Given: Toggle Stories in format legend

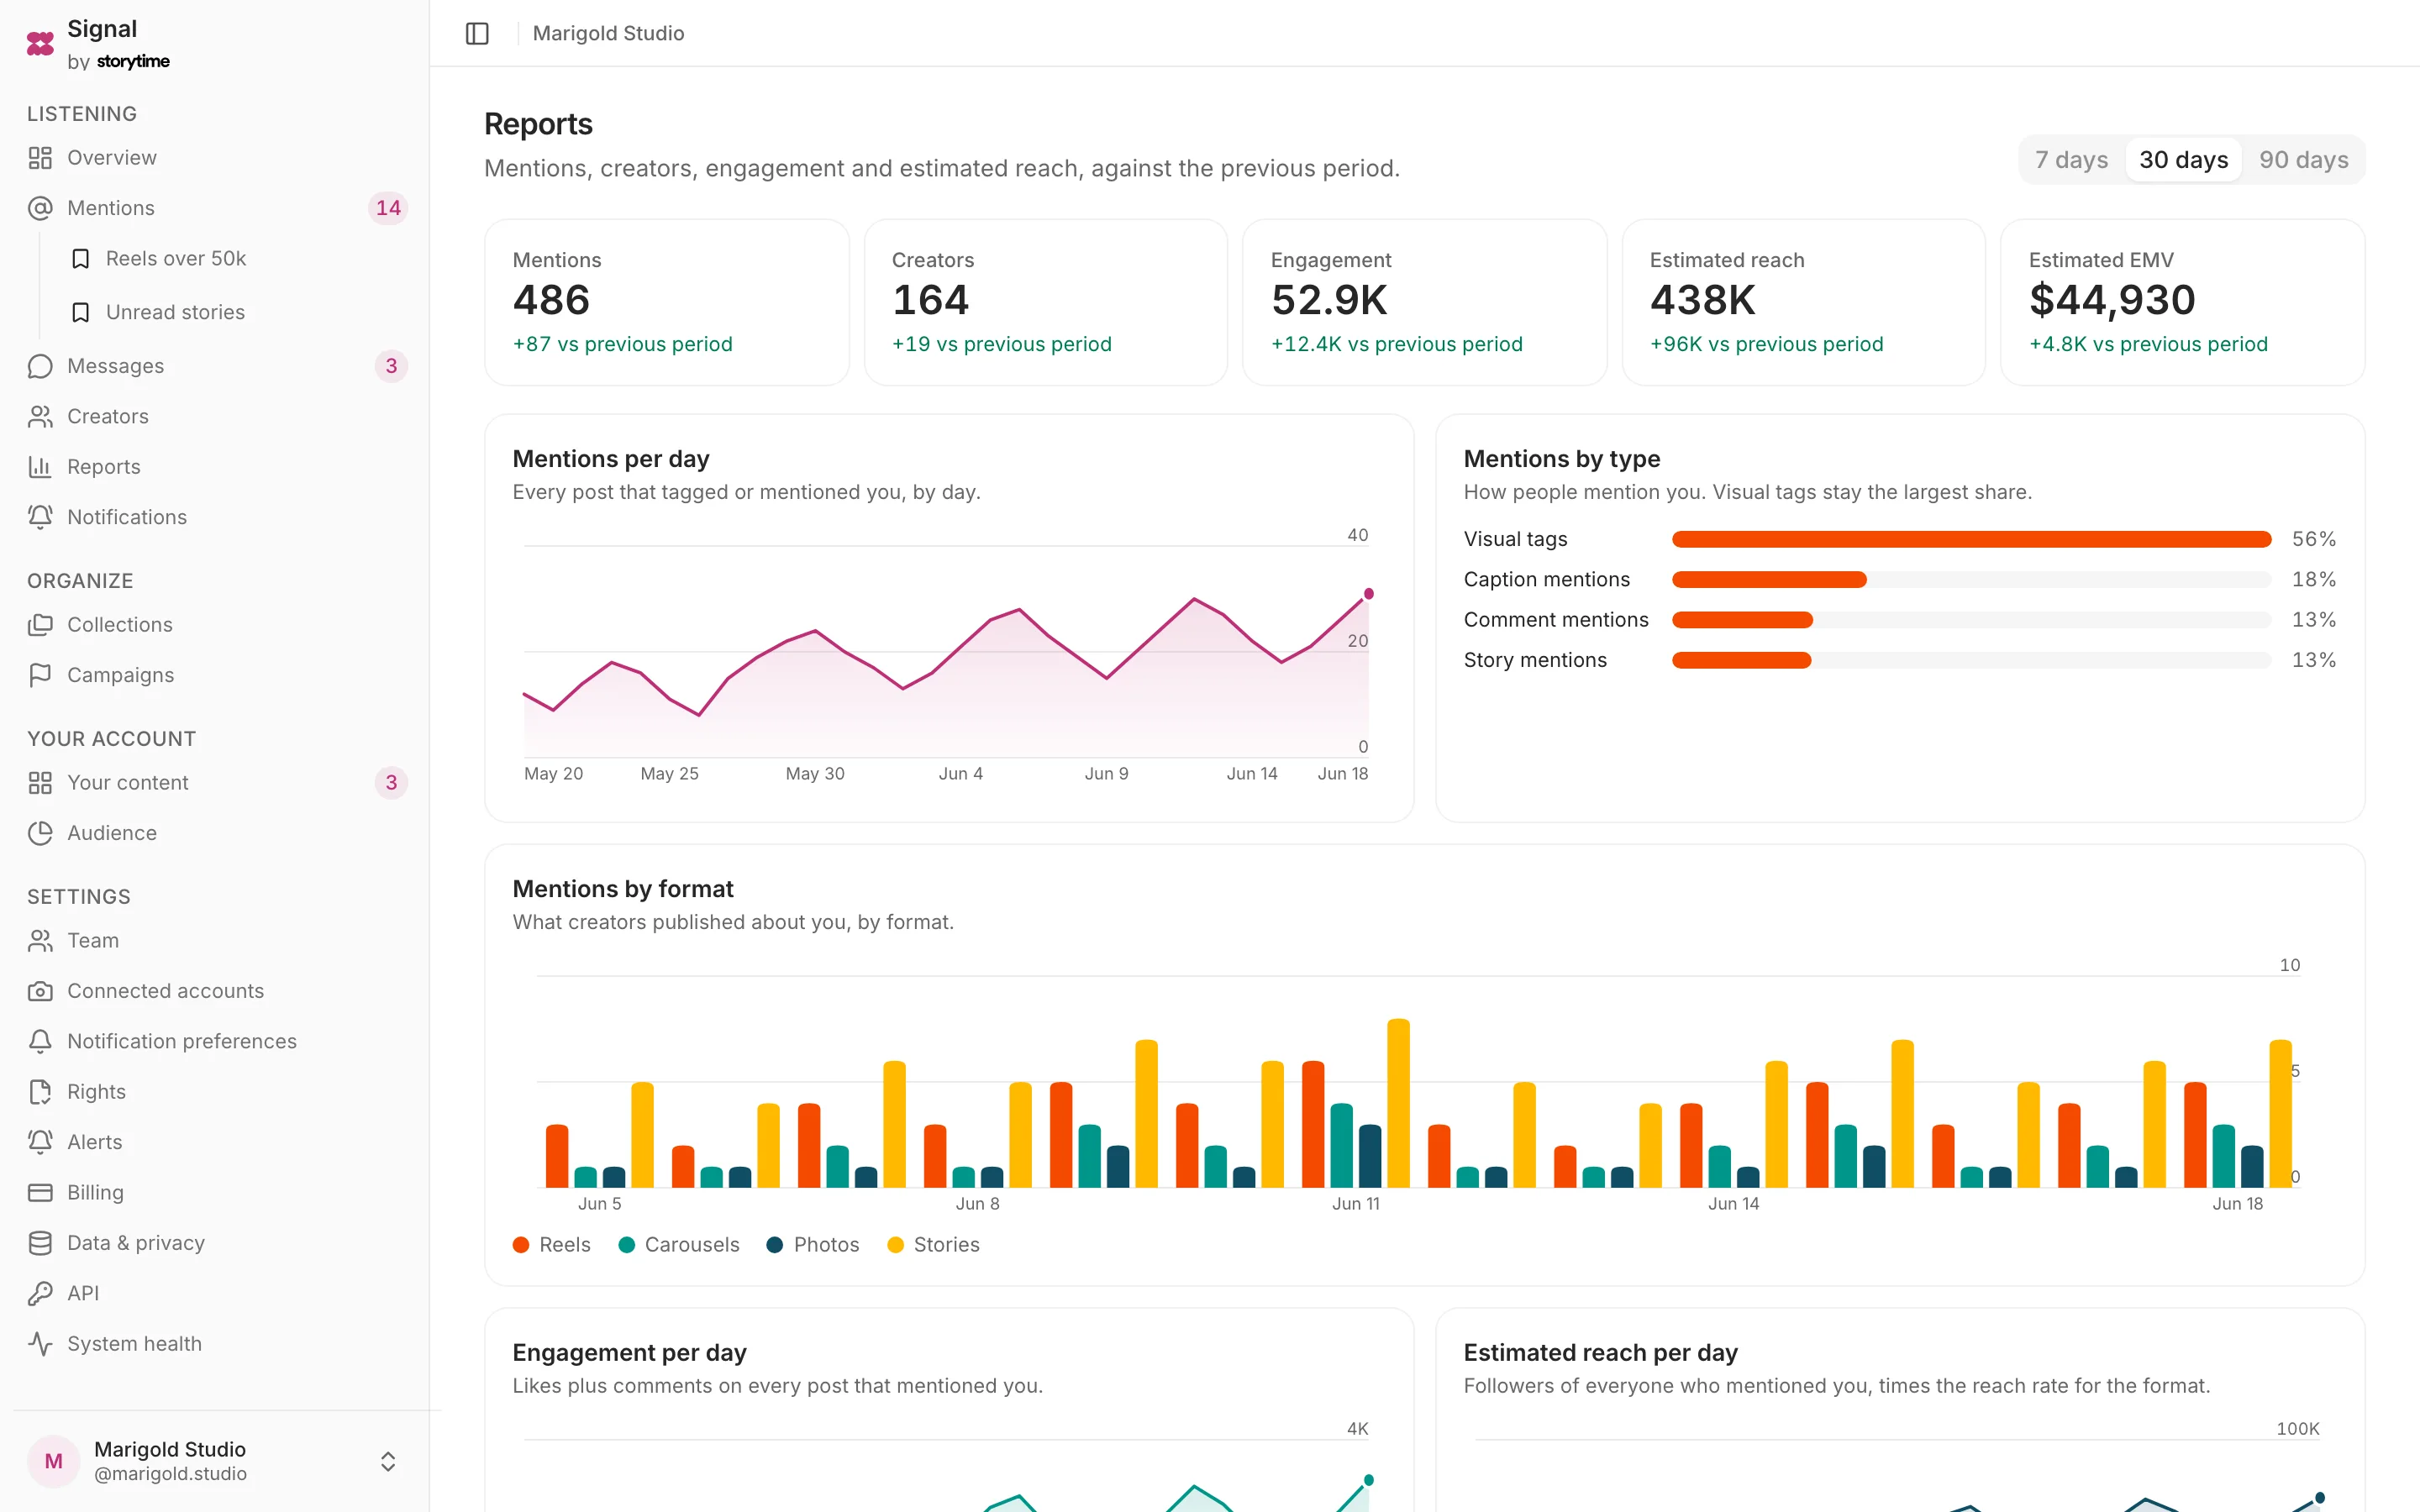Looking at the screenshot, I should pyautogui.click(x=934, y=1245).
